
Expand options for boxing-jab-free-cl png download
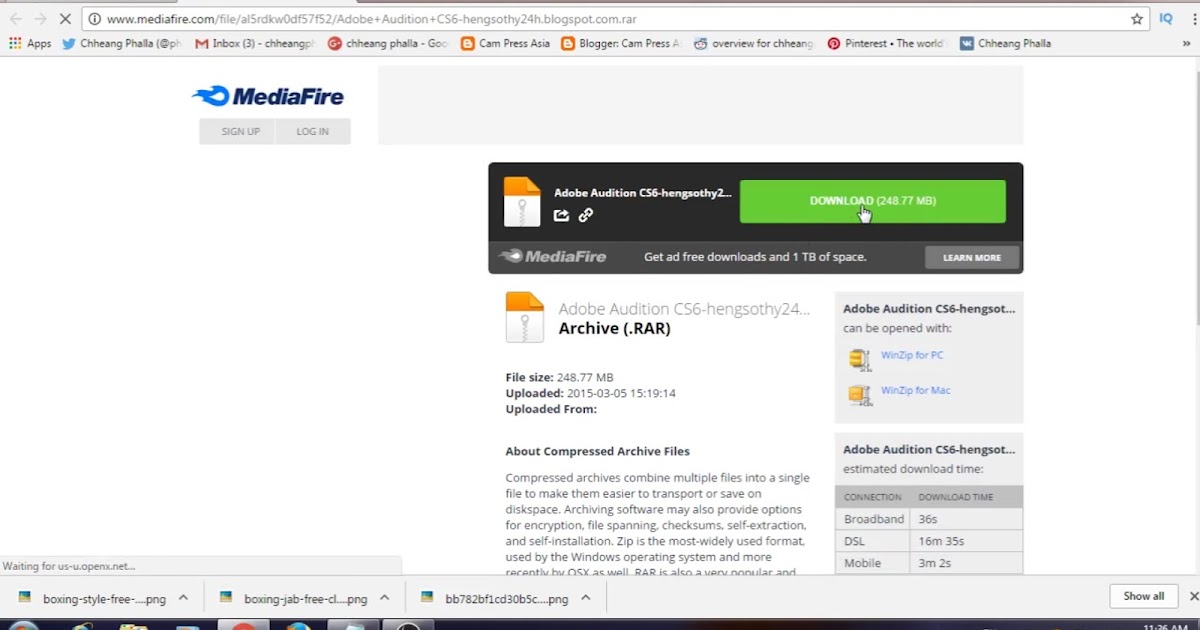coord(384,598)
